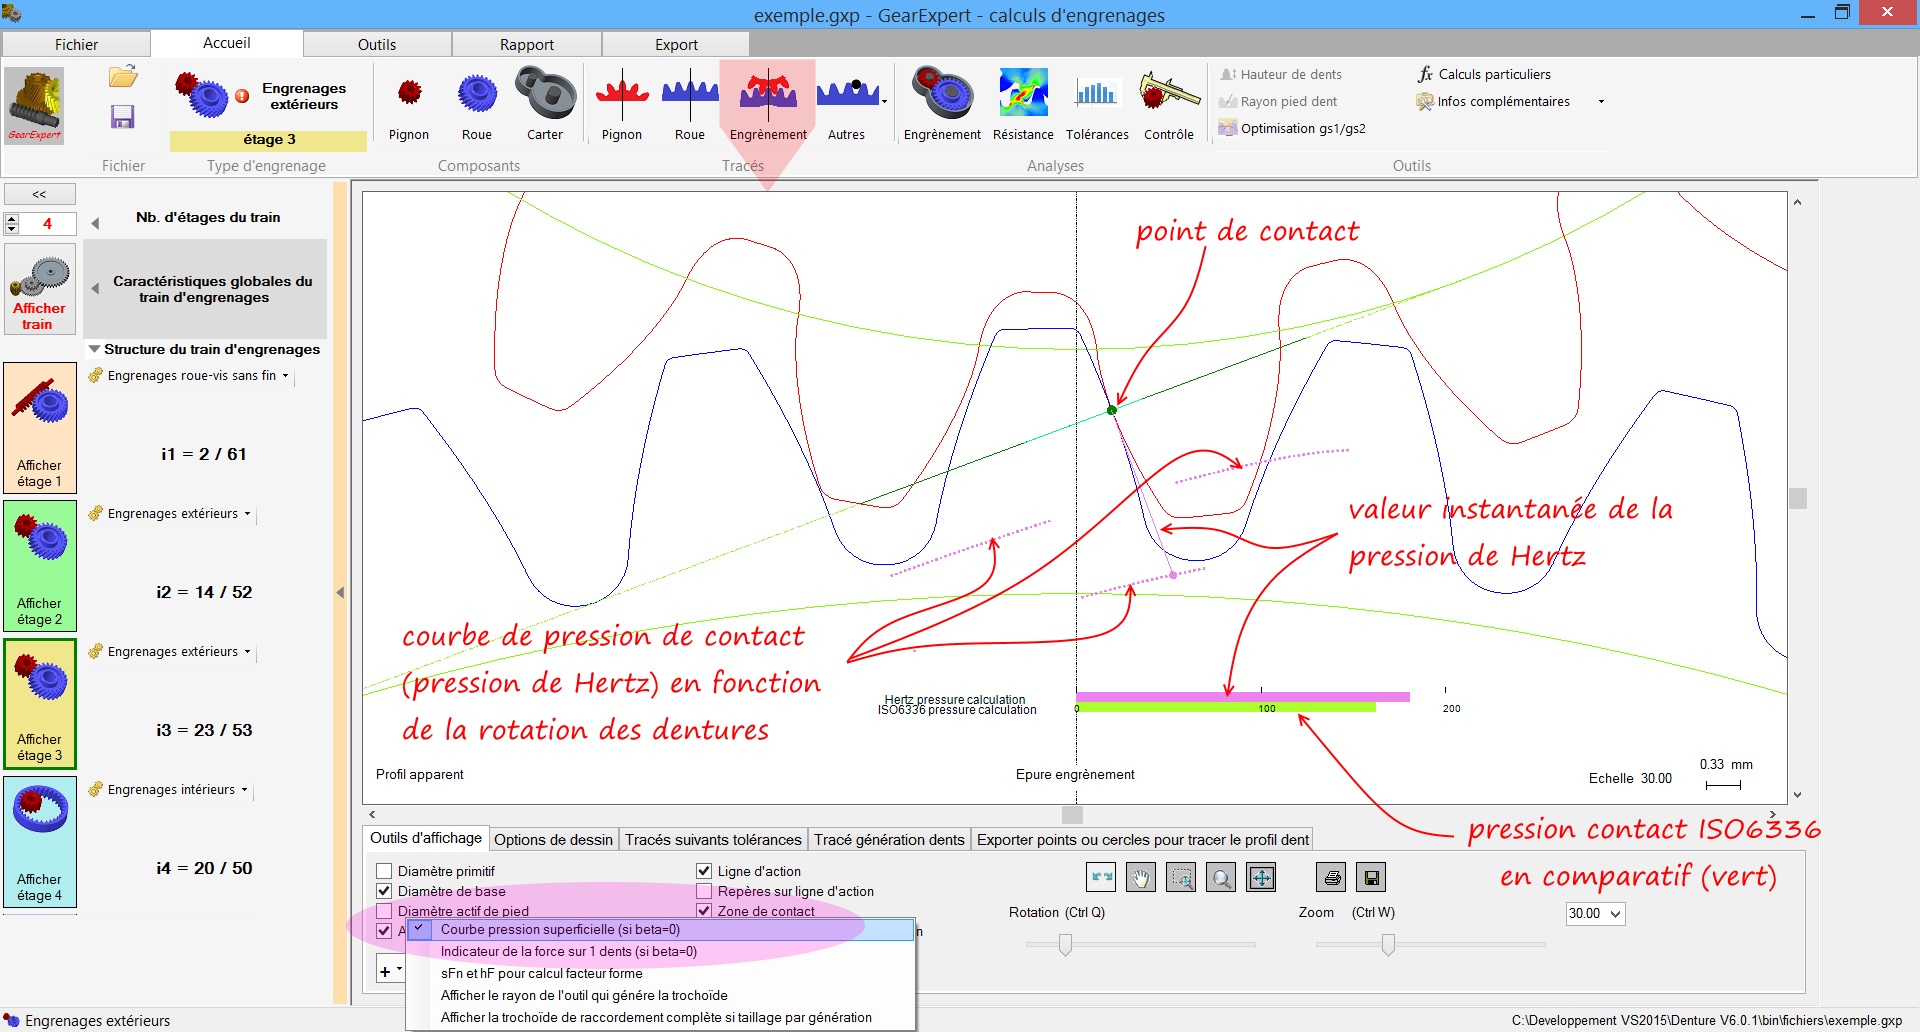The image size is (1920, 1032).
Task: Open Pignon component icon in Composants
Action: (409, 93)
